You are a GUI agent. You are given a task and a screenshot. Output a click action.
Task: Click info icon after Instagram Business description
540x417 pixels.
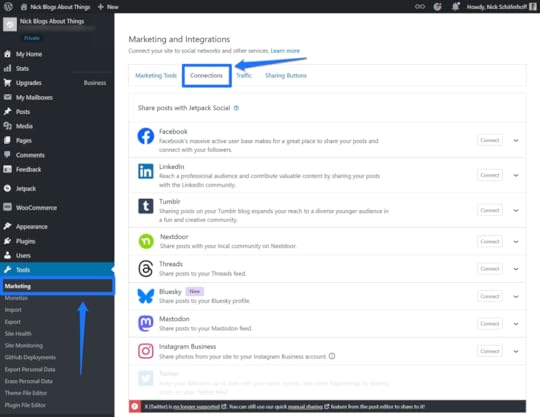pos(332,356)
